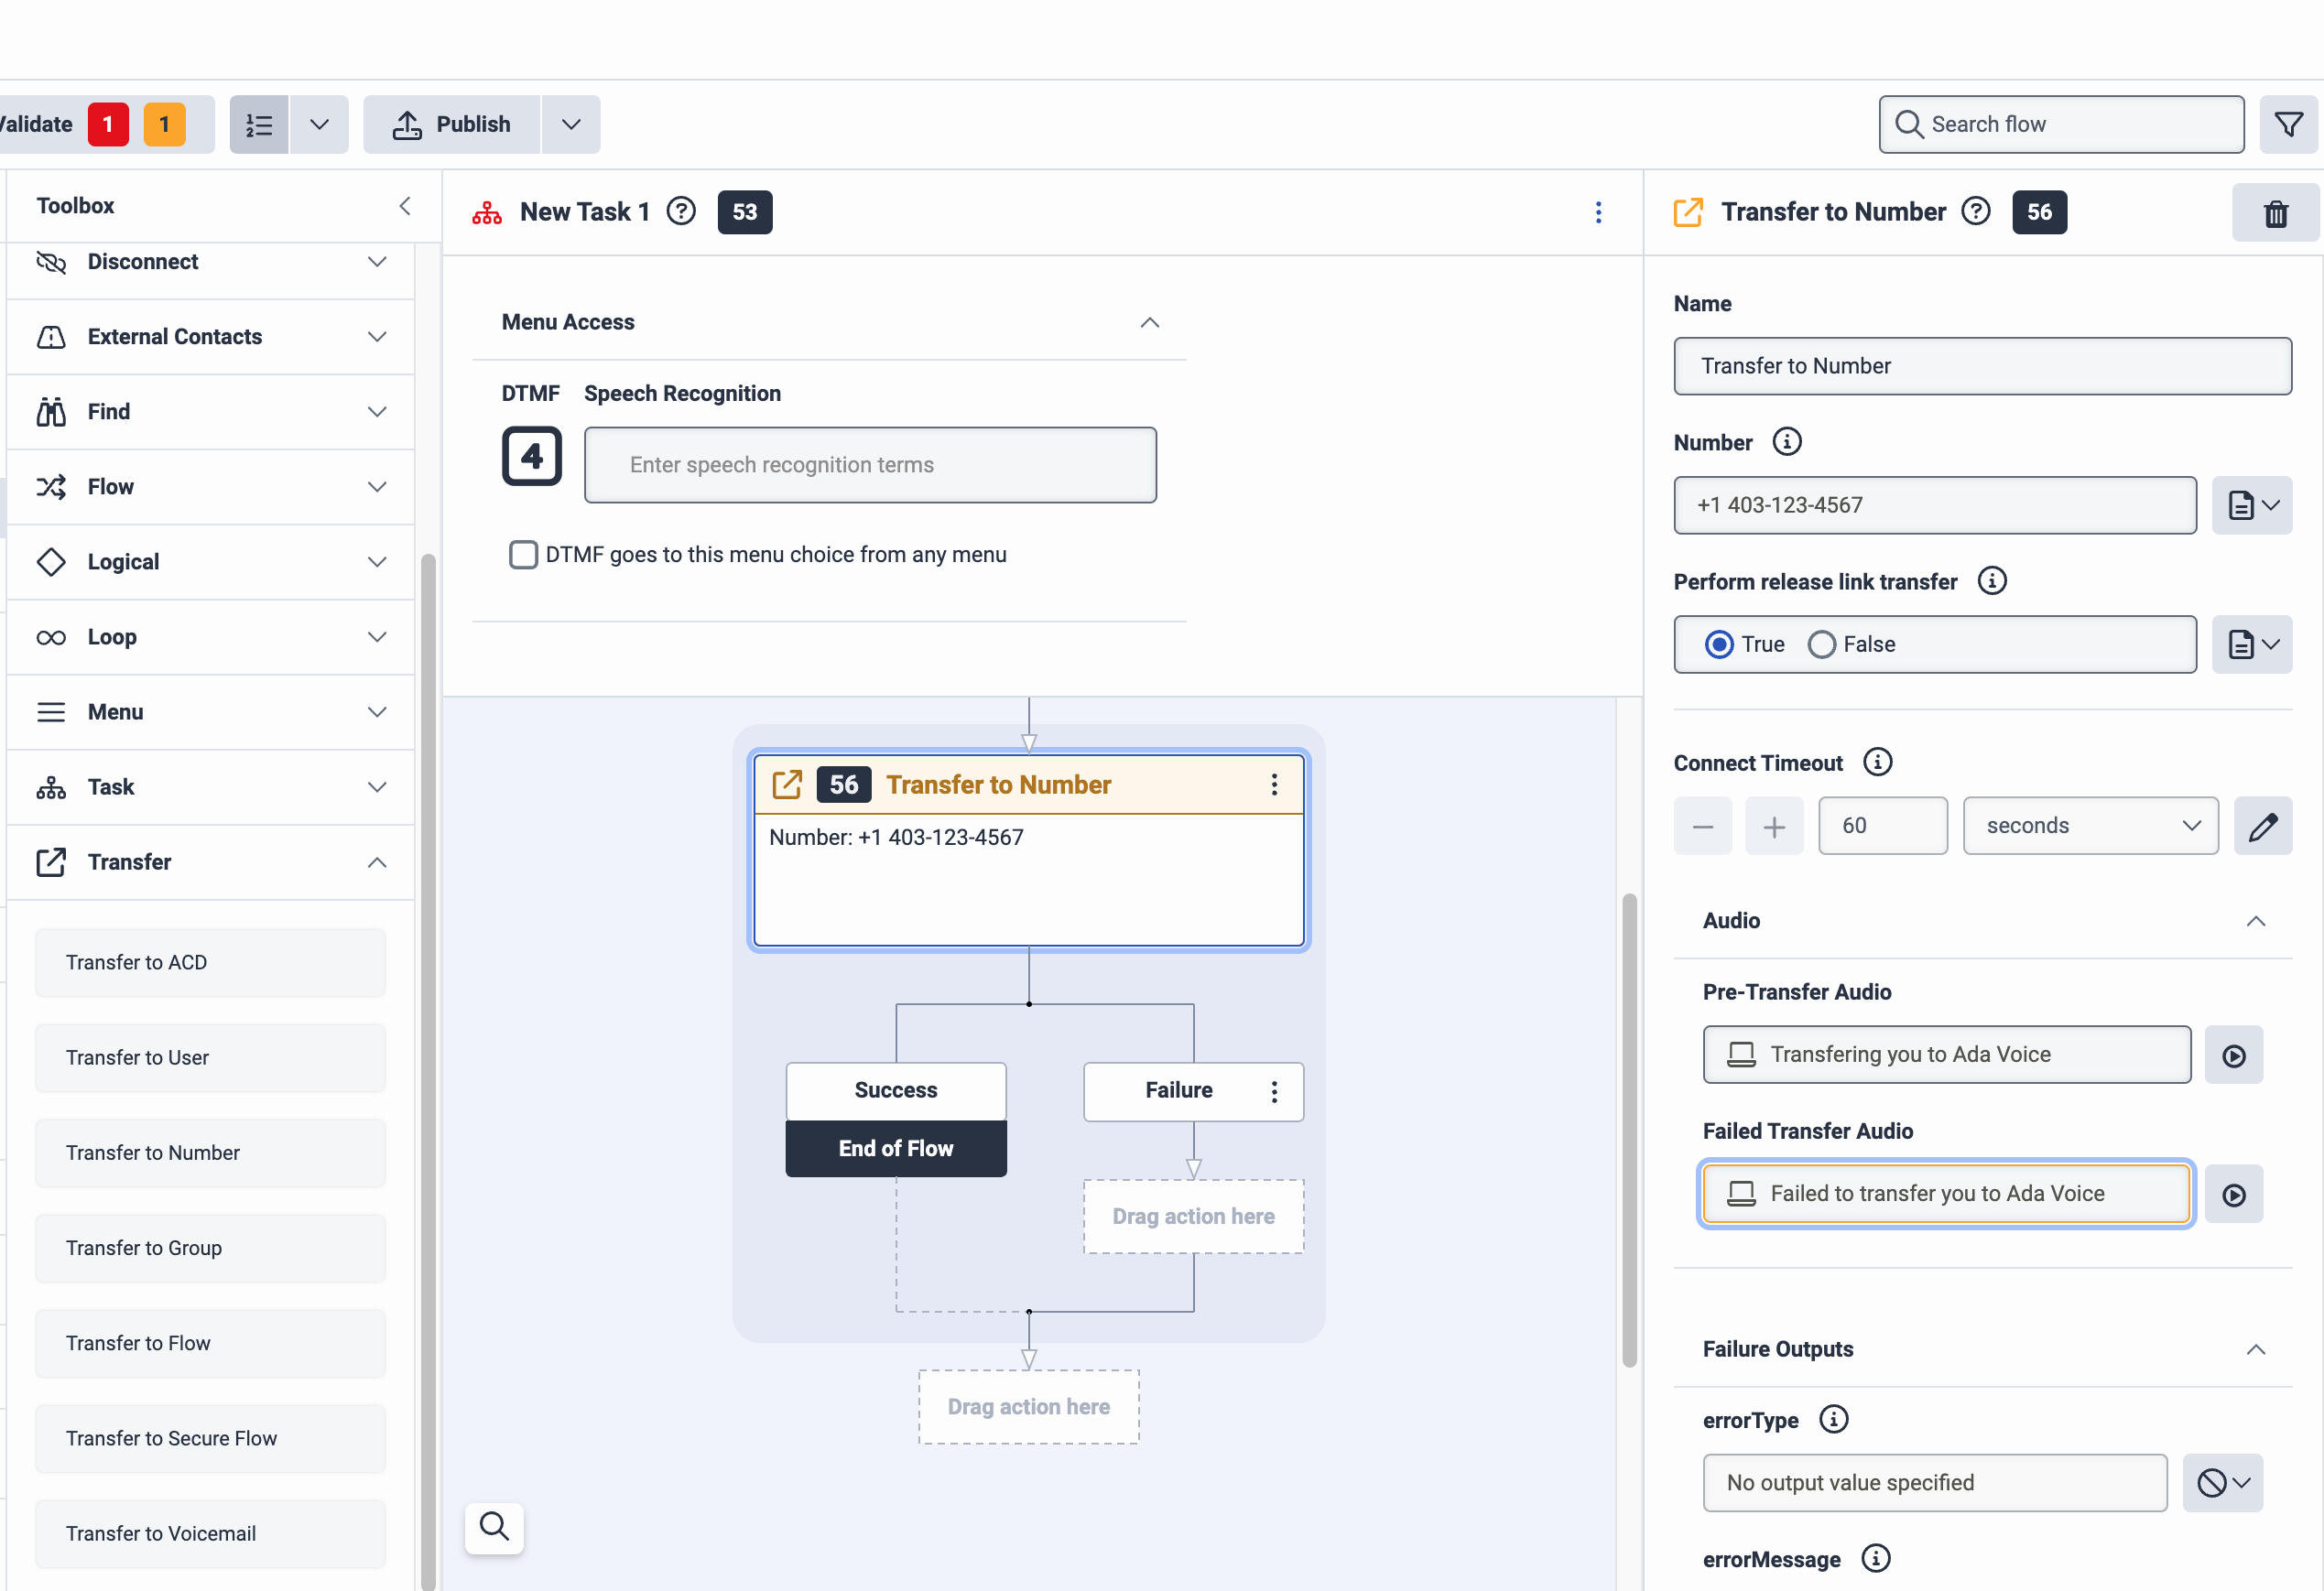
Task: Select the False radio button
Action: click(1821, 645)
